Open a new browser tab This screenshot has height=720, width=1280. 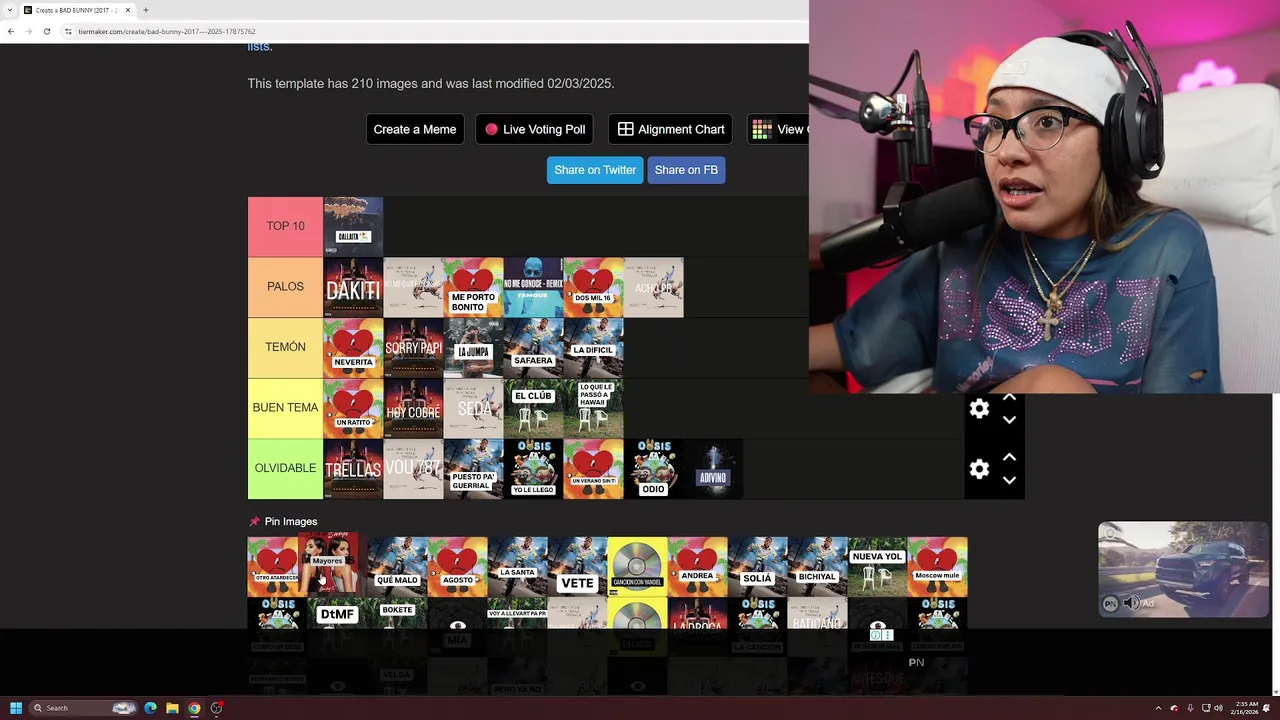tap(145, 10)
